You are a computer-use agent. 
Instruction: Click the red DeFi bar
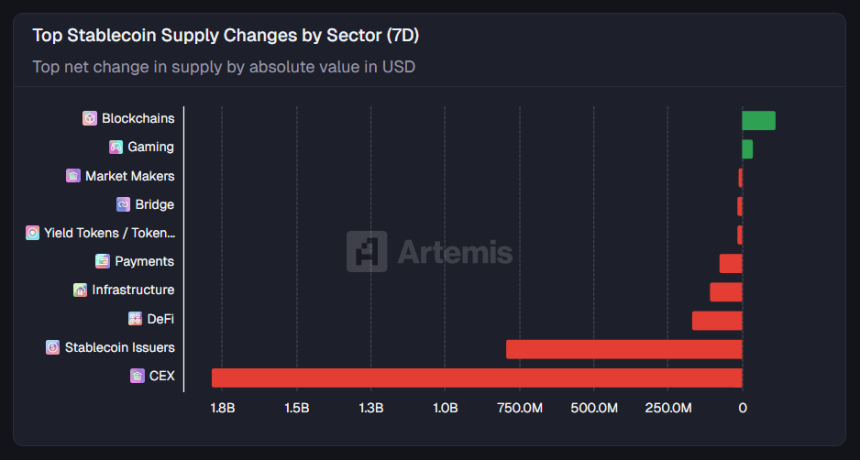(717, 321)
